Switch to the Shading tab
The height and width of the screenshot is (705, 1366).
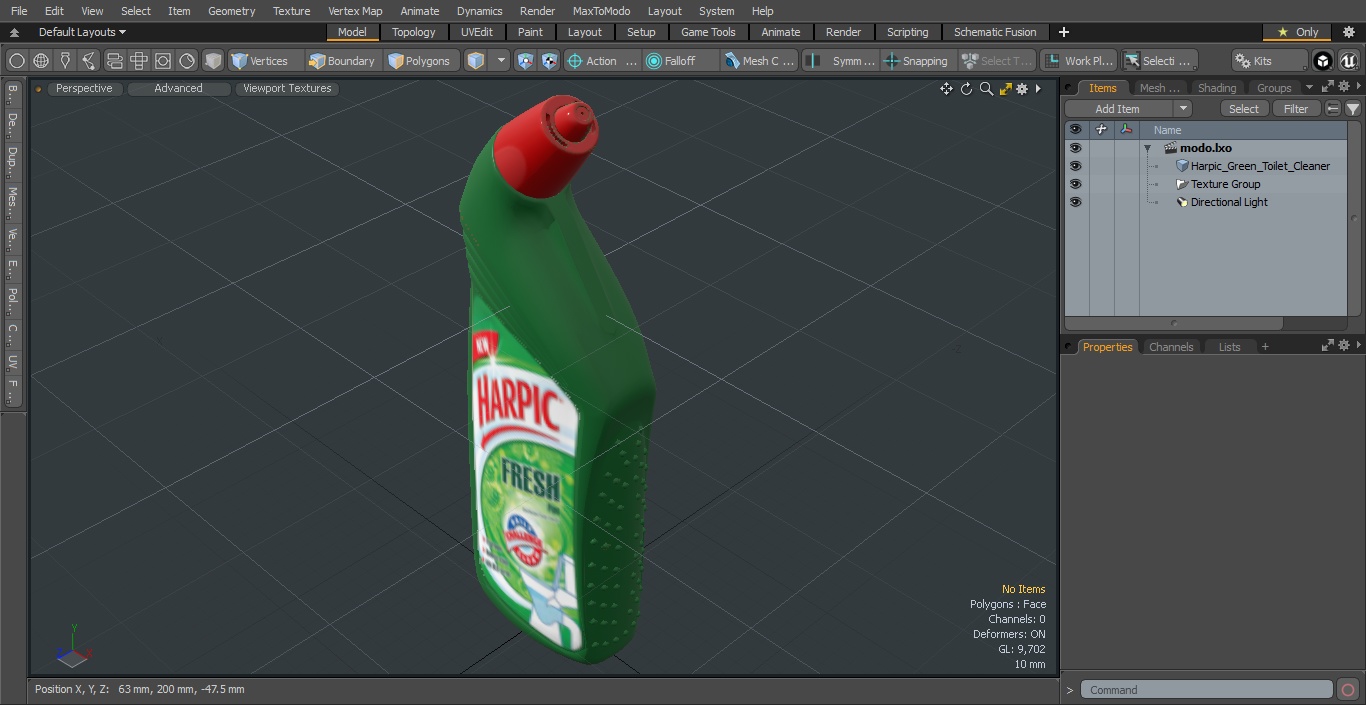1217,88
